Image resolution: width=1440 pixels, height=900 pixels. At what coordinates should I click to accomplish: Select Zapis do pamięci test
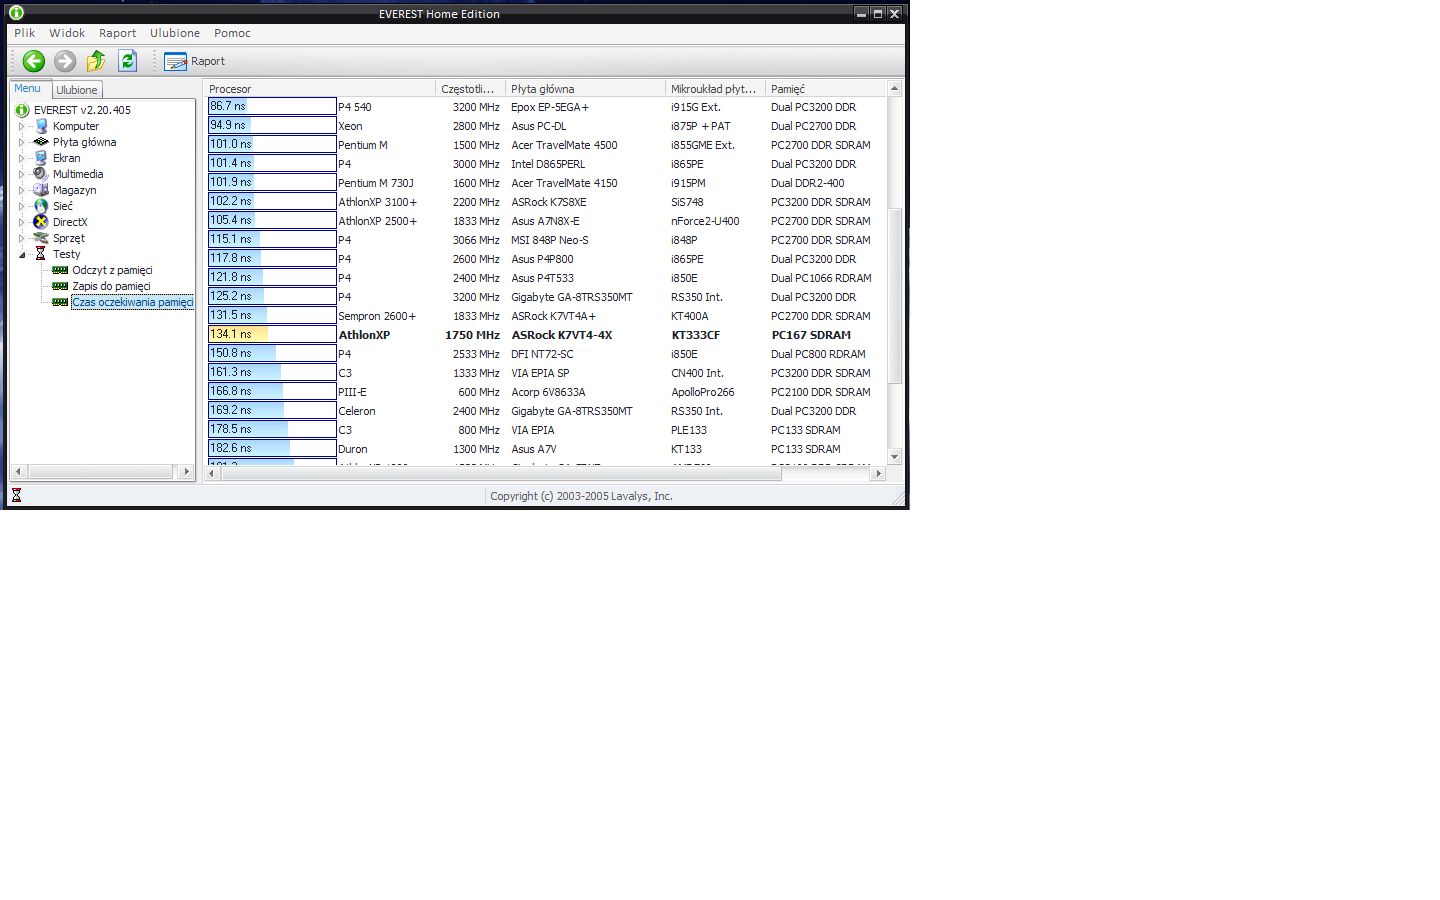coord(111,286)
